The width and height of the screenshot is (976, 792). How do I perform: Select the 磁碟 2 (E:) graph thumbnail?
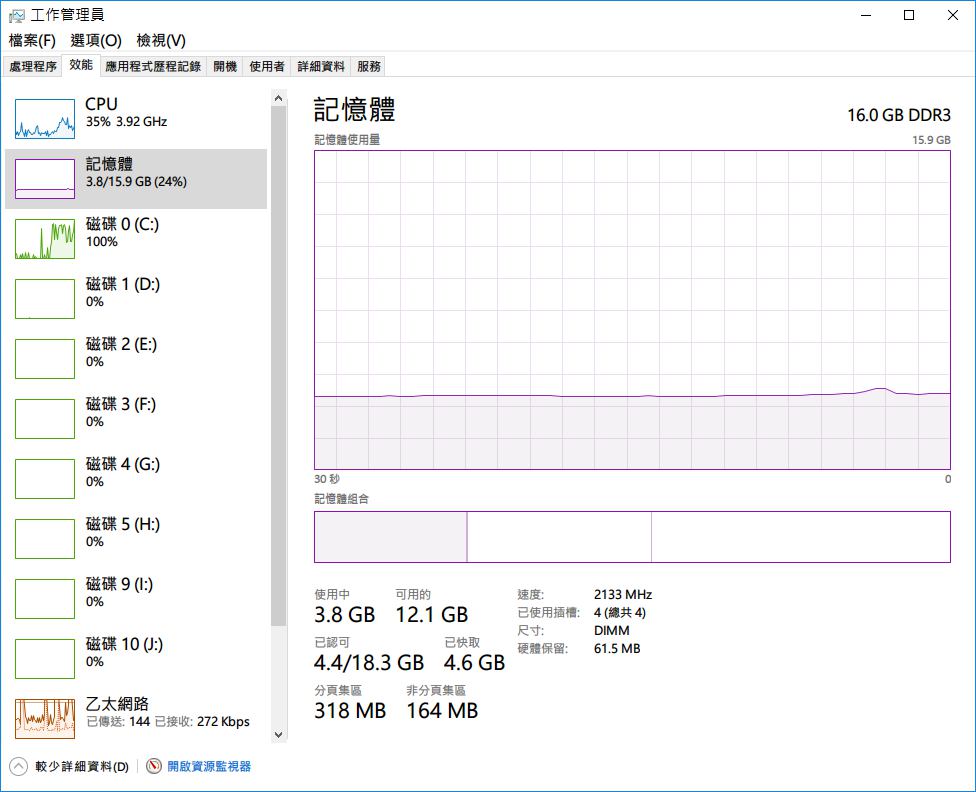45,359
